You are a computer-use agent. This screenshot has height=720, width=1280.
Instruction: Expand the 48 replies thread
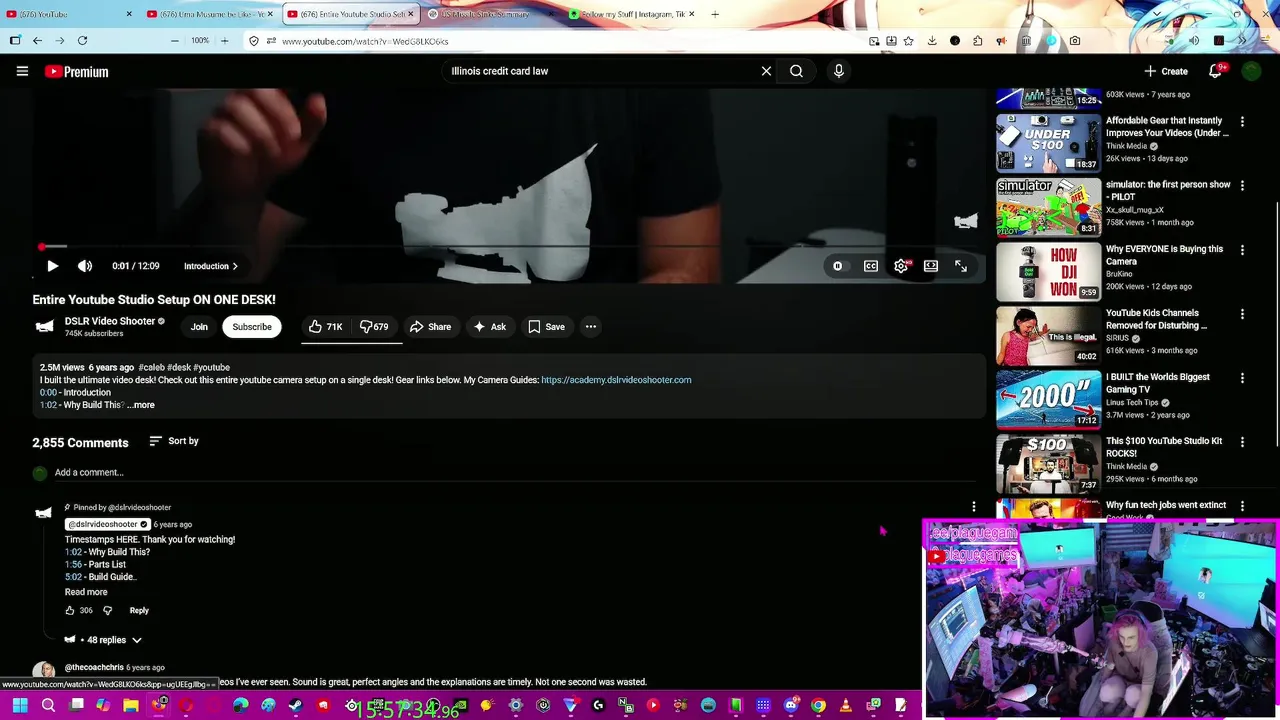(103, 640)
